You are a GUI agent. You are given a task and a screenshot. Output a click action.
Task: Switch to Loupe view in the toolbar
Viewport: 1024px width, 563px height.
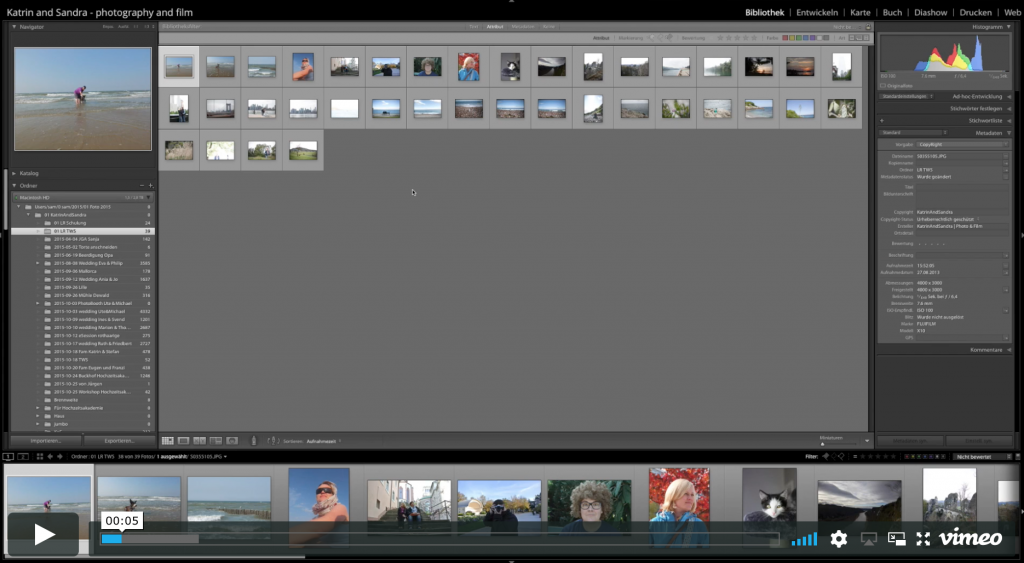pyautogui.click(x=184, y=442)
